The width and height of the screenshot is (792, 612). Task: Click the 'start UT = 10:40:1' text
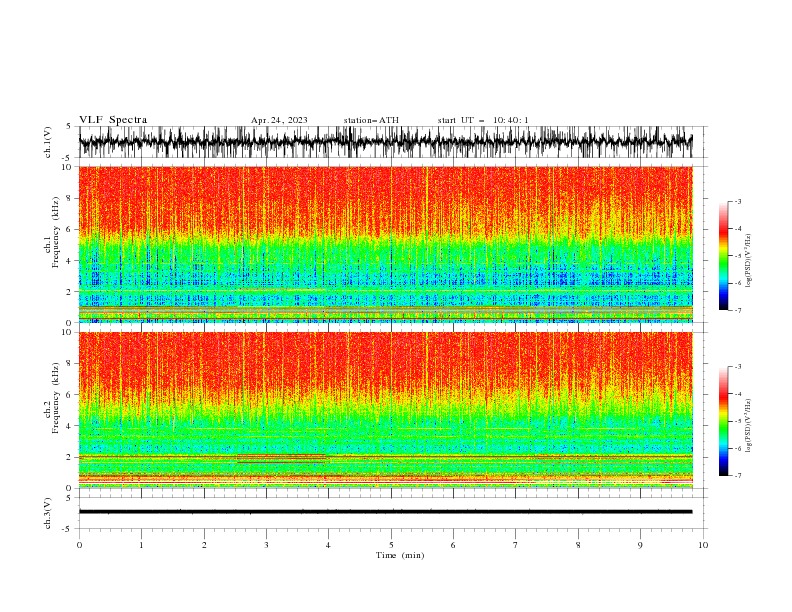pyautogui.click(x=483, y=120)
